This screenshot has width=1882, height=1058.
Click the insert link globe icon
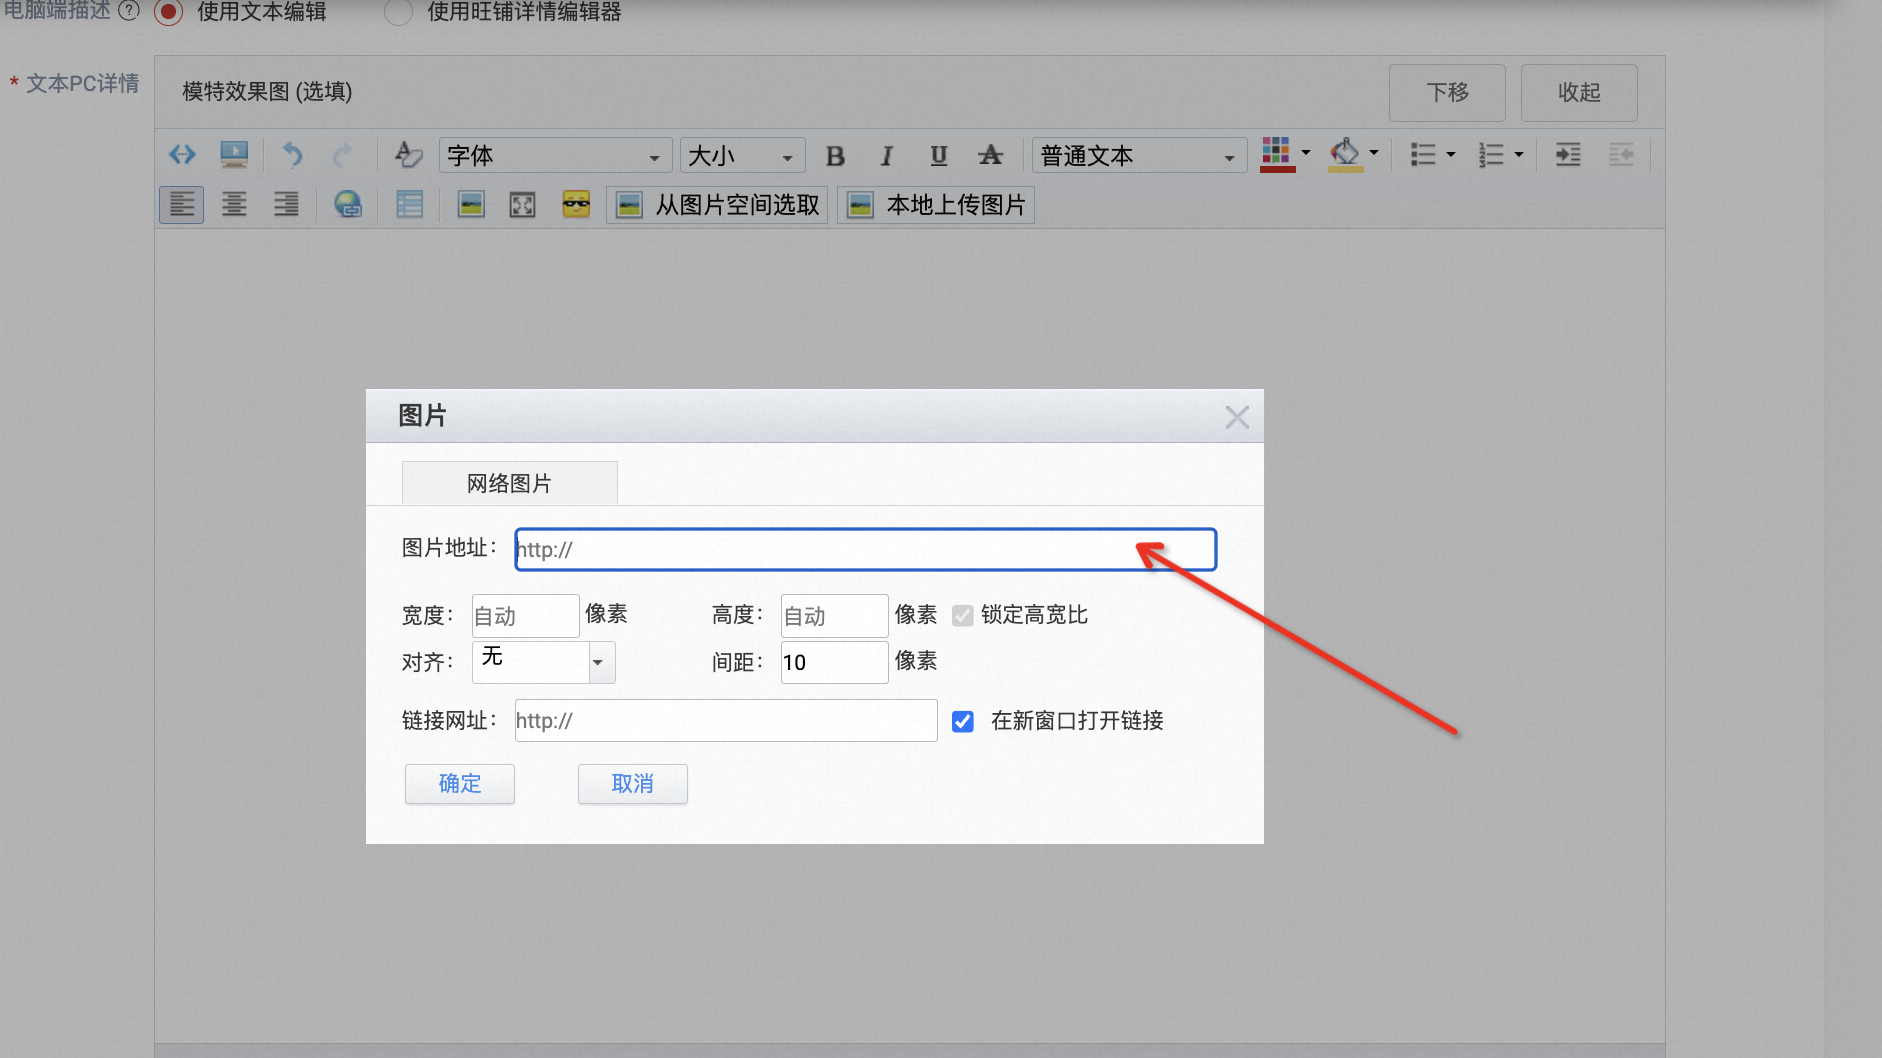pos(347,205)
